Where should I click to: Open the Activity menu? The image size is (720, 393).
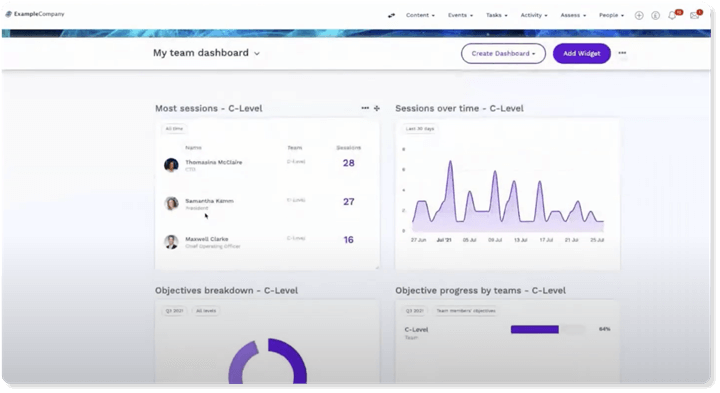pyautogui.click(x=534, y=15)
